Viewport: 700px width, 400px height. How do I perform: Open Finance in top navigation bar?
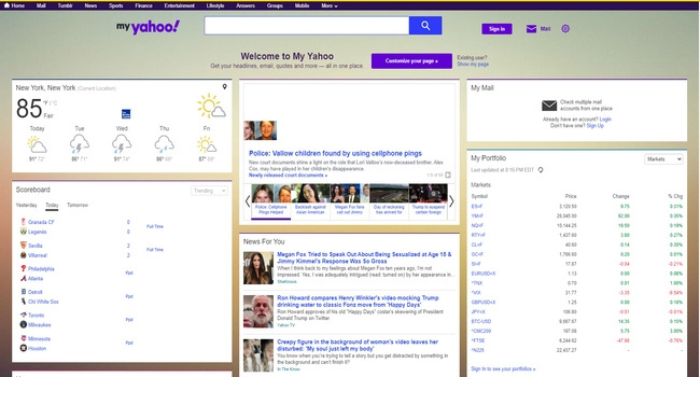[144, 6]
